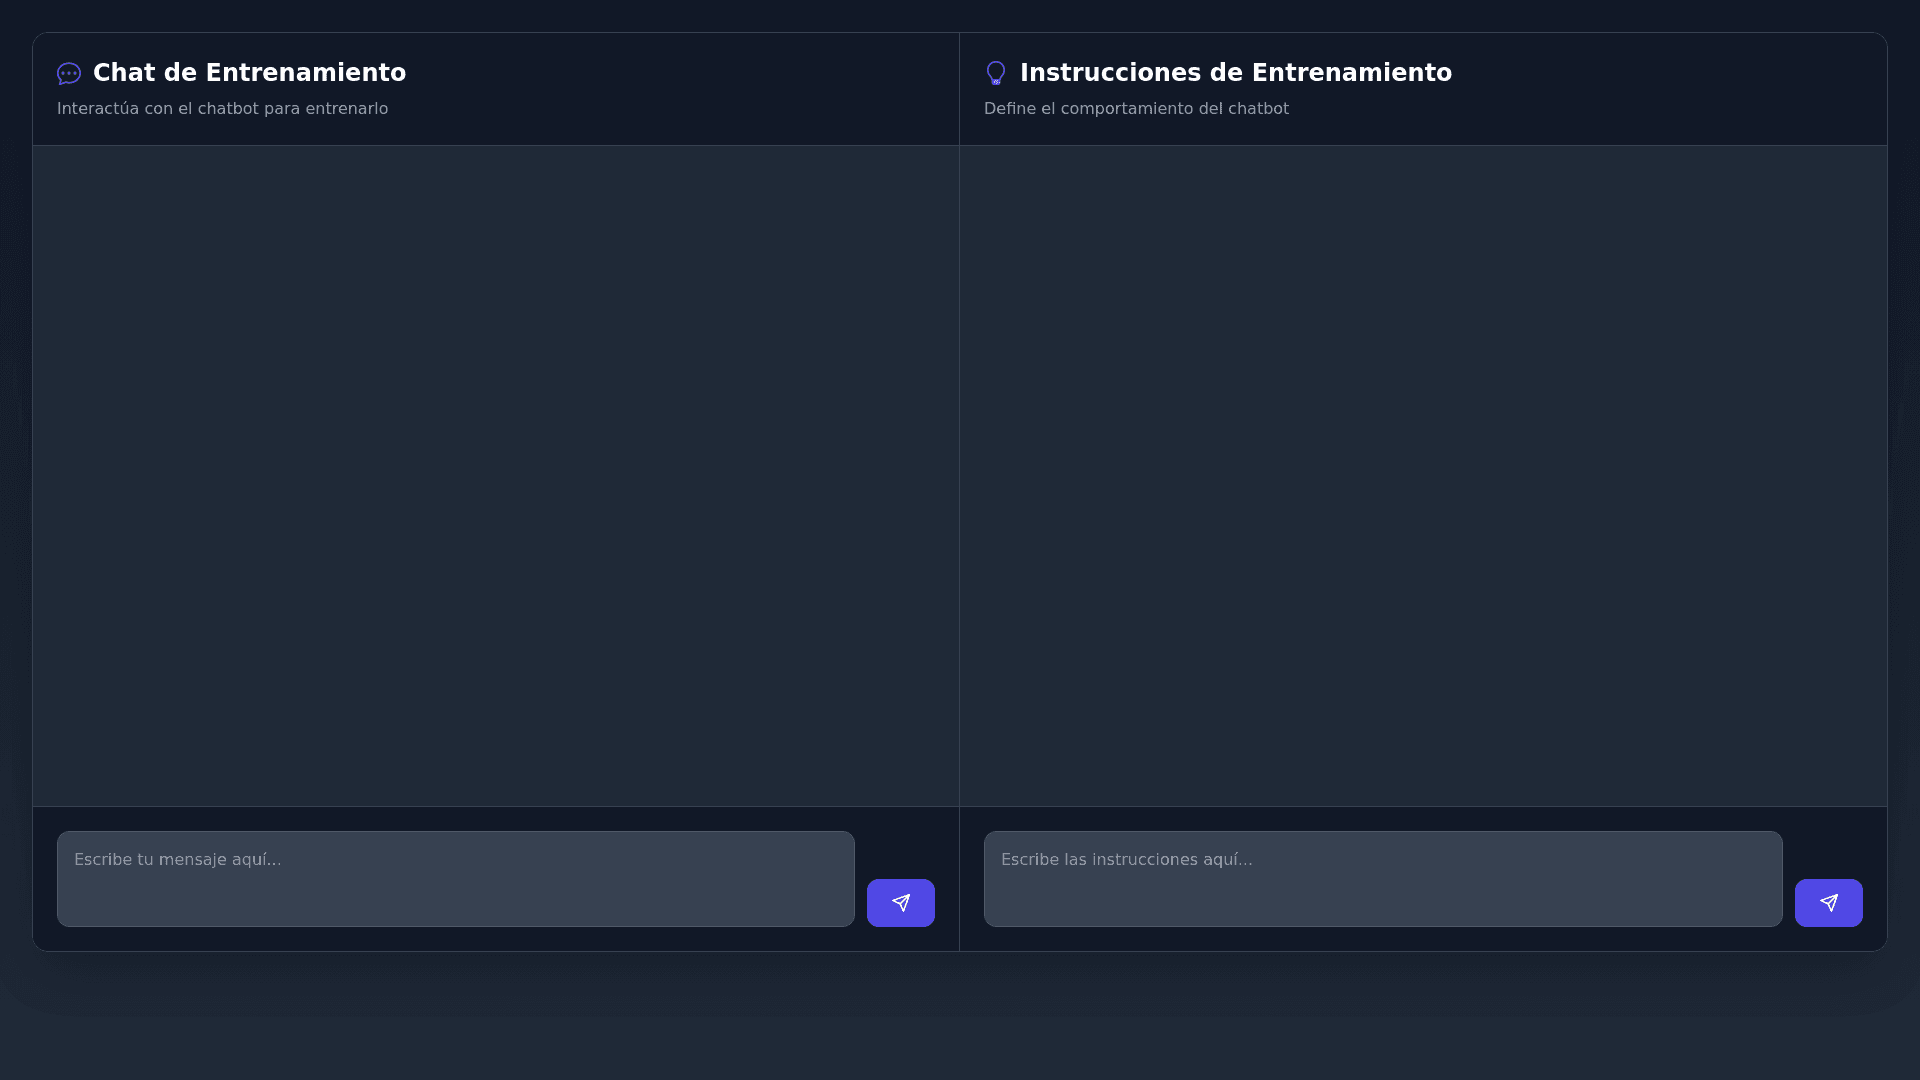Send the chat message with paper-plane button
Screen dimensions: 1920x1080
coord(900,903)
